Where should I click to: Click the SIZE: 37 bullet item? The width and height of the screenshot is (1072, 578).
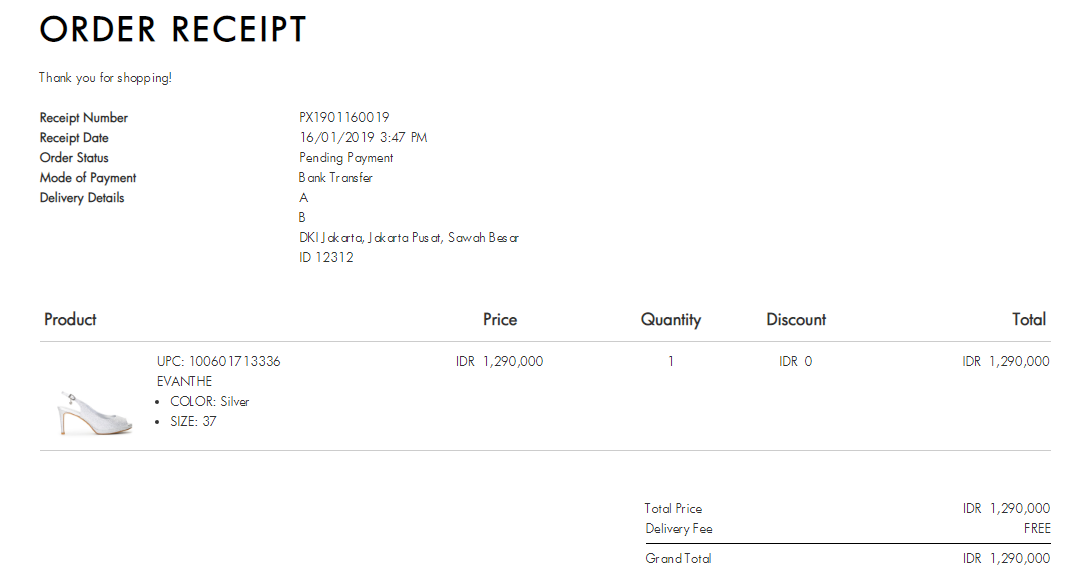[x=193, y=421]
